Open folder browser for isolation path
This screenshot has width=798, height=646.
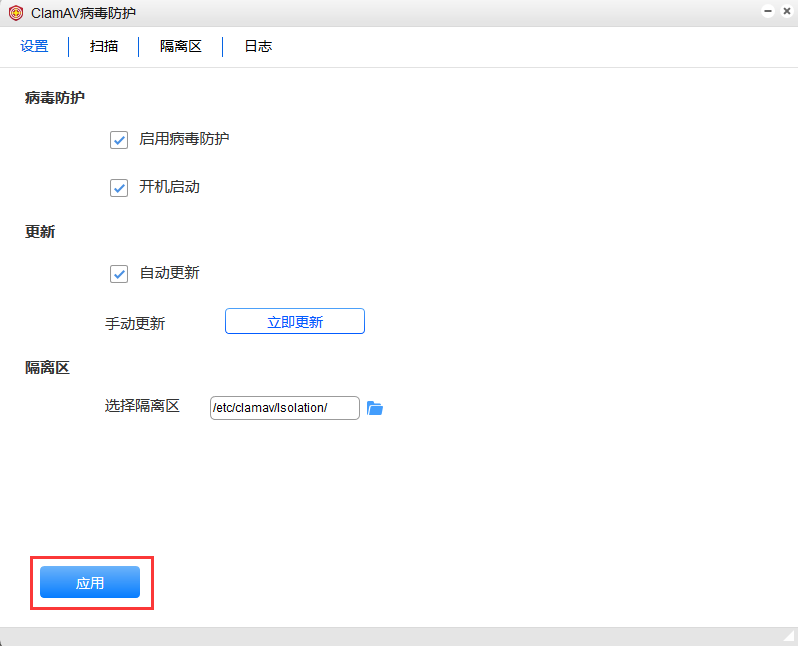(375, 408)
